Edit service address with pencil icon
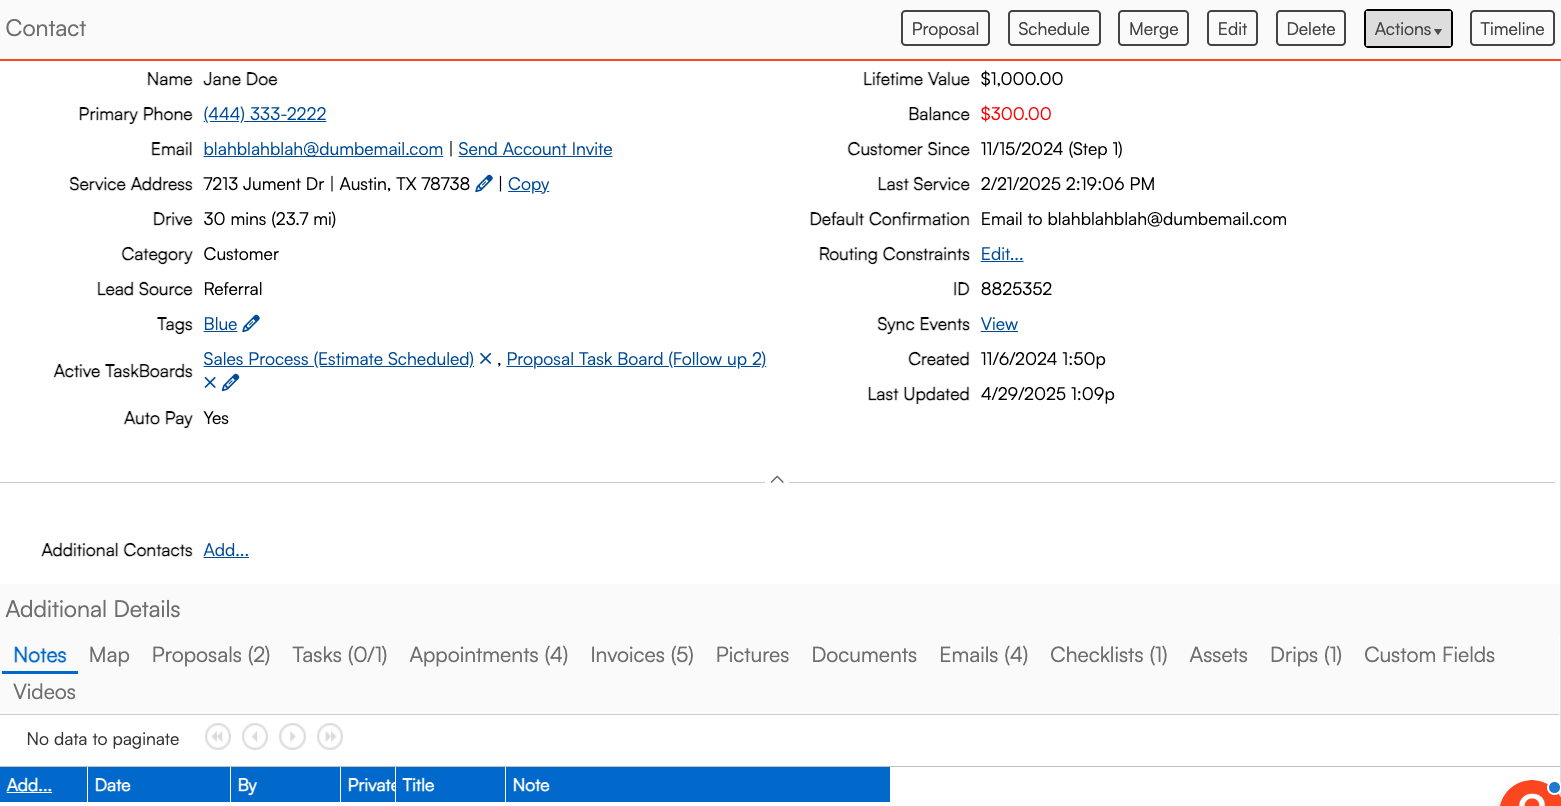The width and height of the screenshot is (1561, 806). (x=484, y=183)
